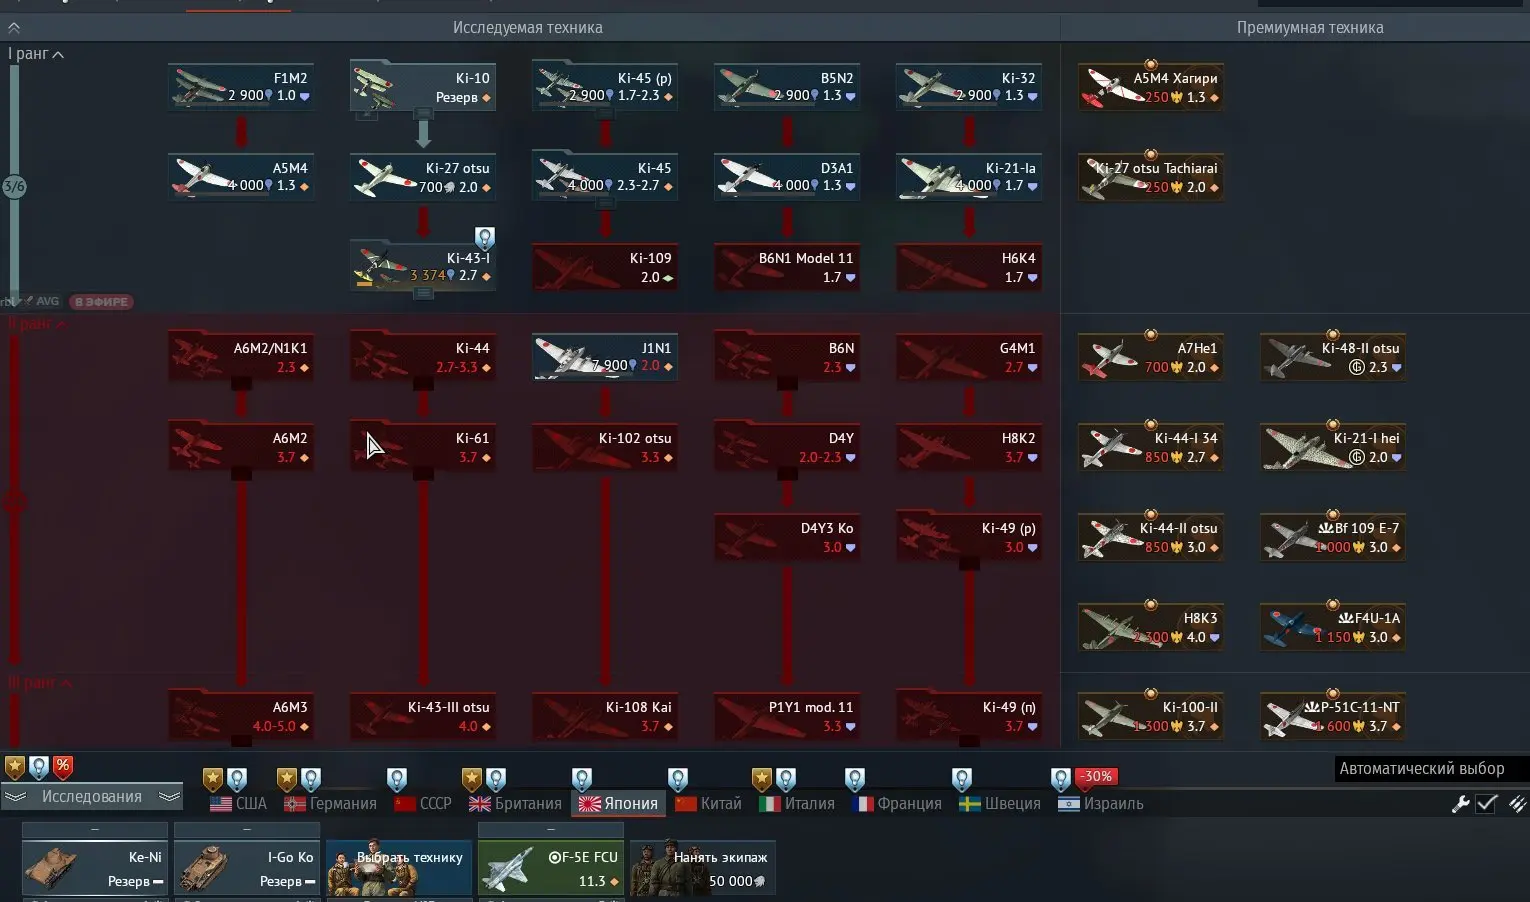
Task: Select the Ki-21-Ia aircraft card
Action: tap(969, 177)
